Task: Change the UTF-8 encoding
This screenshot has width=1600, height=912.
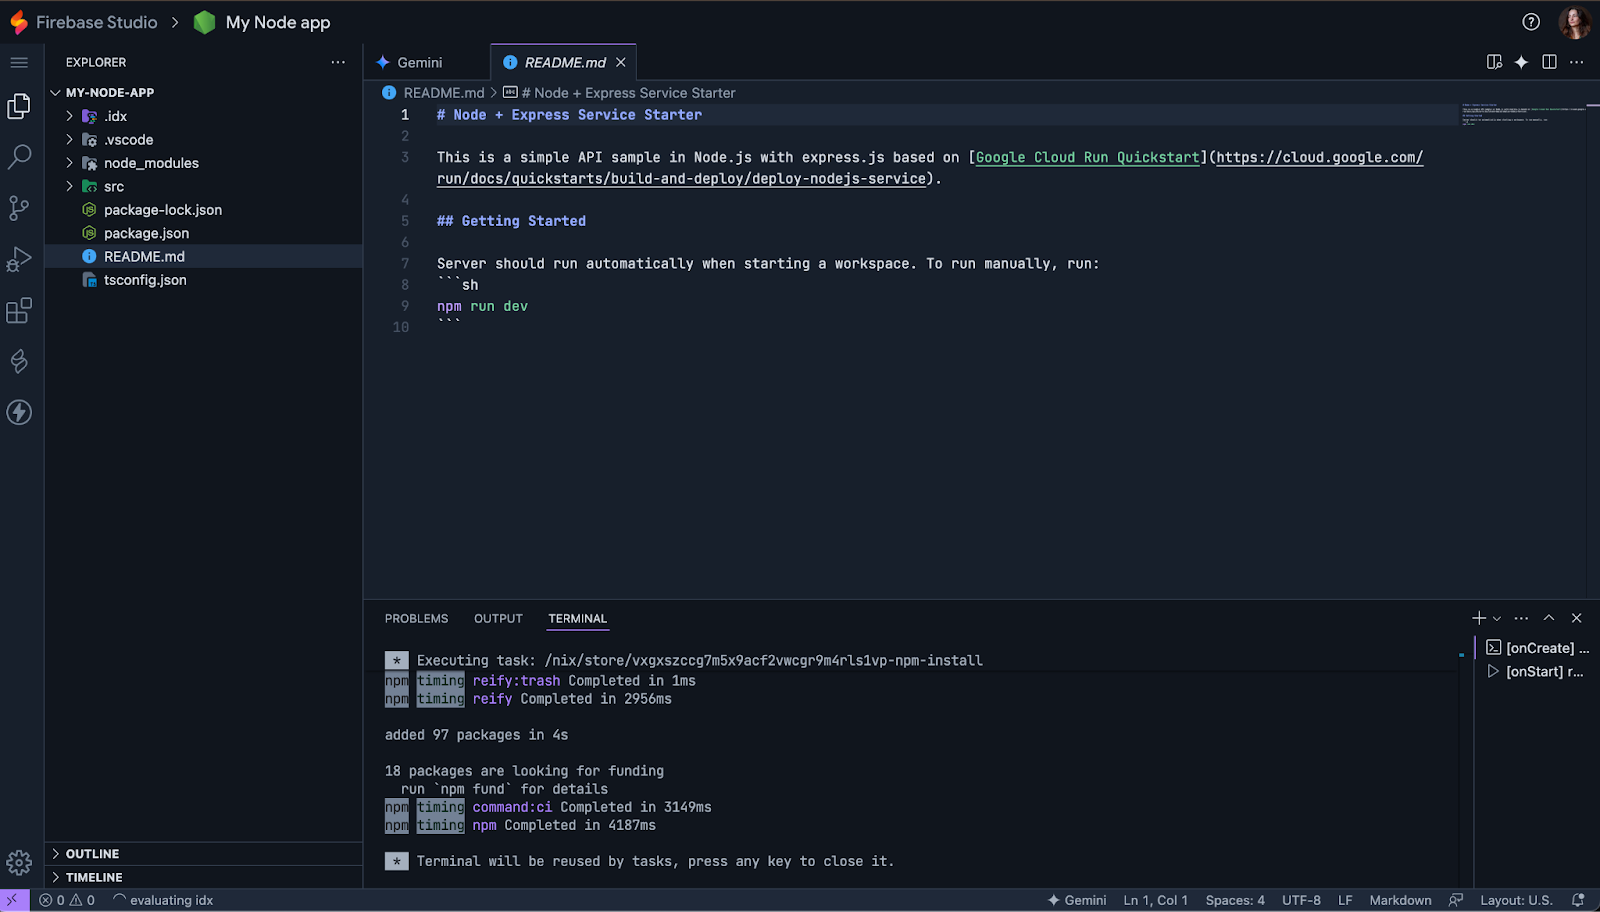Action: coord(1301,900)
